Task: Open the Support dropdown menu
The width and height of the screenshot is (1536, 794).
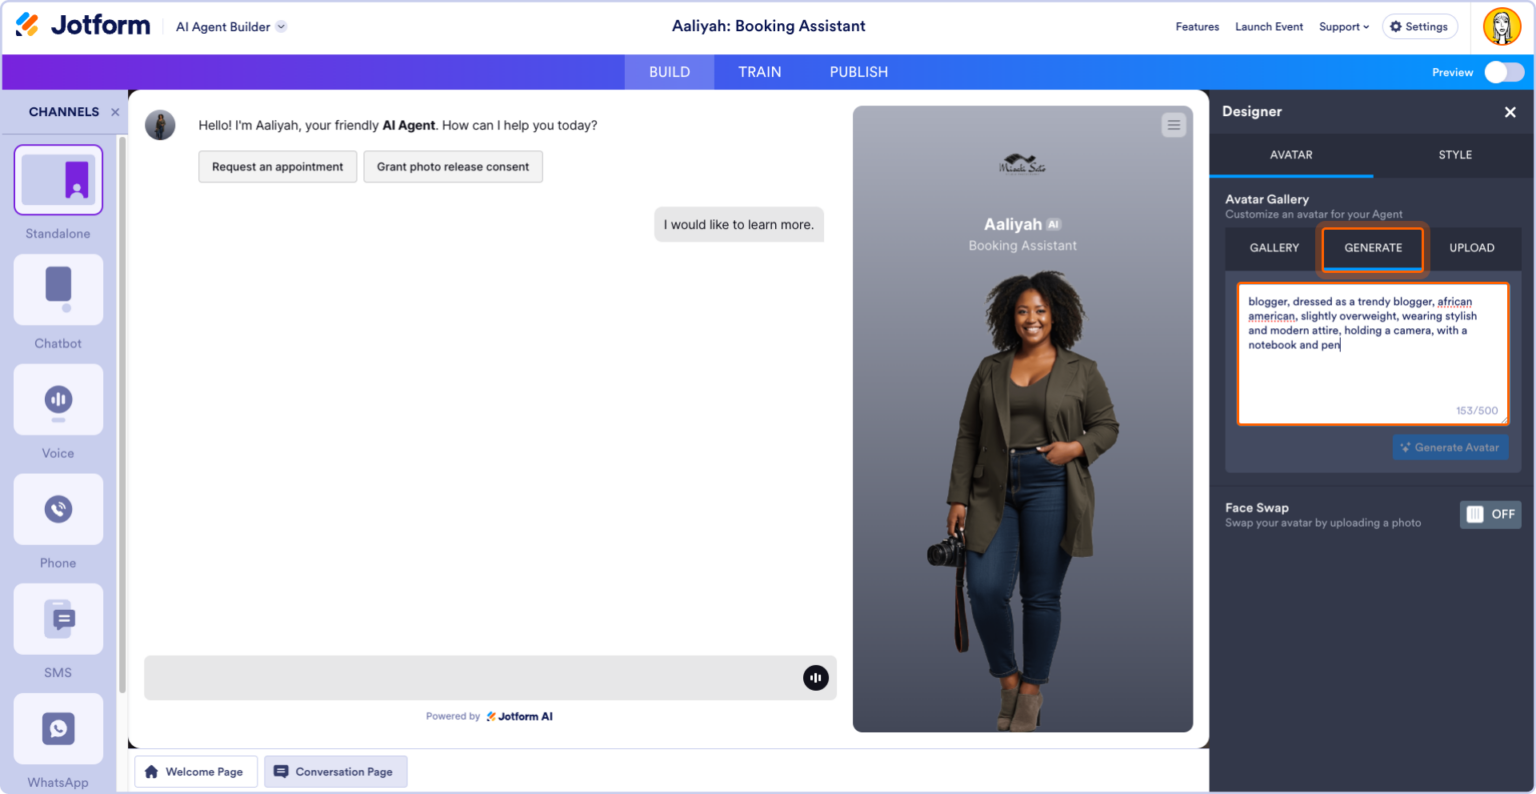Action: 1343,27
